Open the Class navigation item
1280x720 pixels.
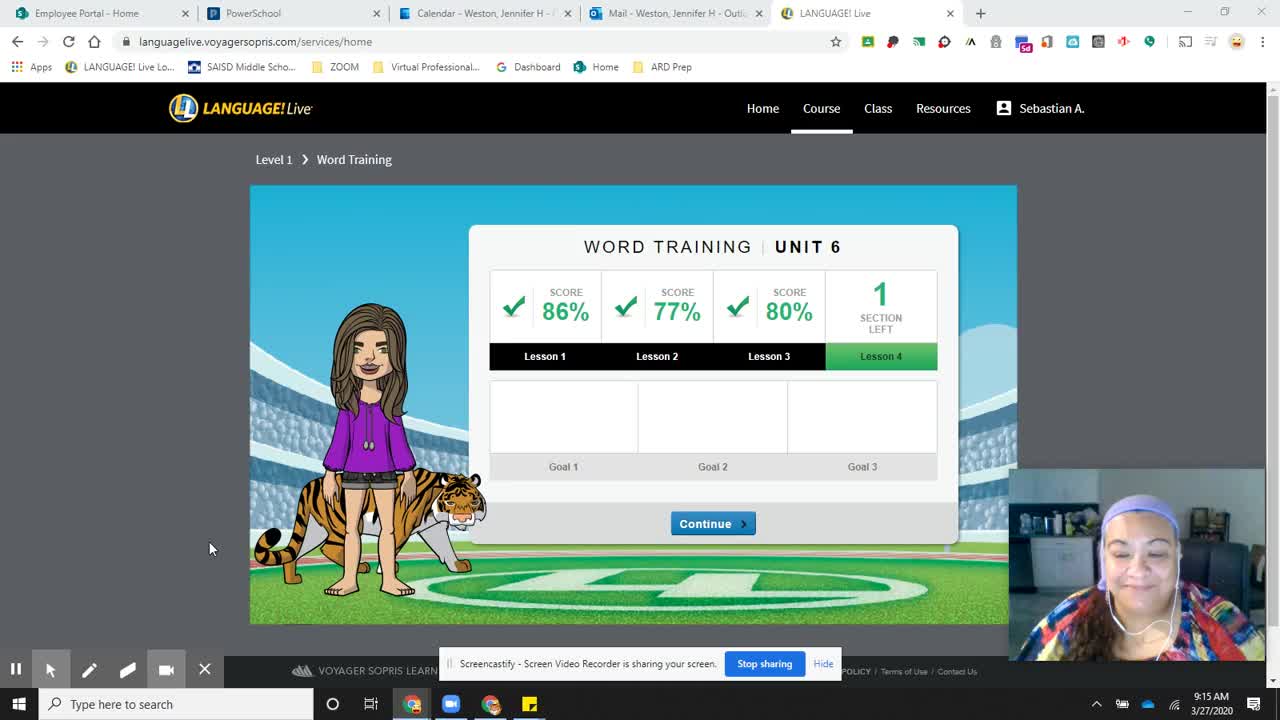pyautogui.click(x=878, y=108)
